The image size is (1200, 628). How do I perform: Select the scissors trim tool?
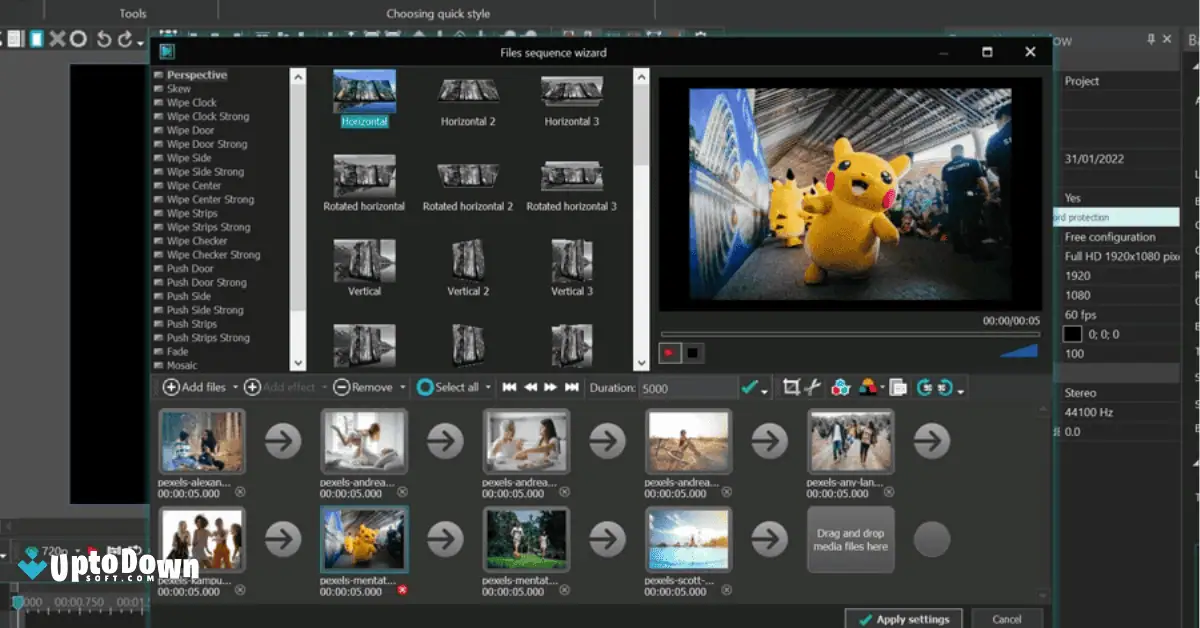point(814,387)
